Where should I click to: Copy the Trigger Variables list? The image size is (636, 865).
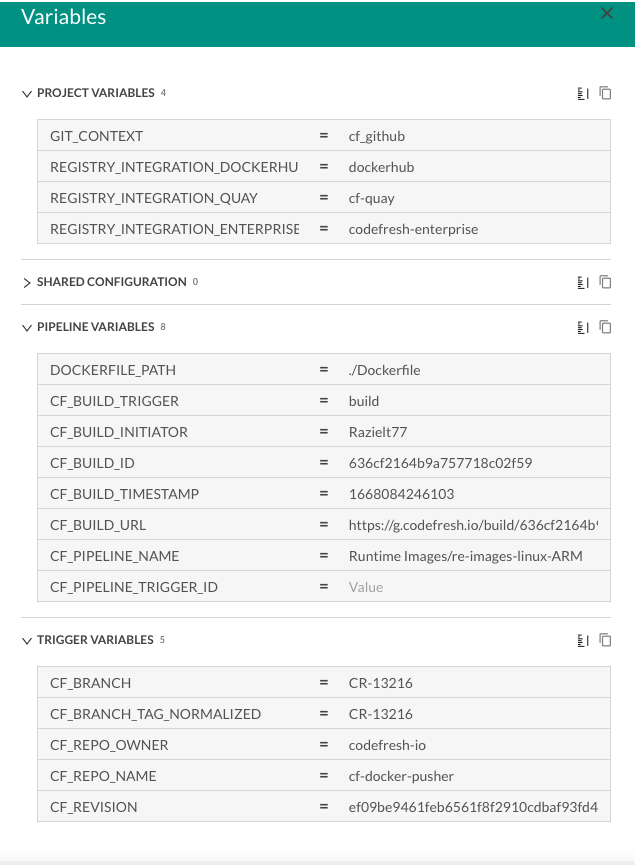tap(605, 640)
